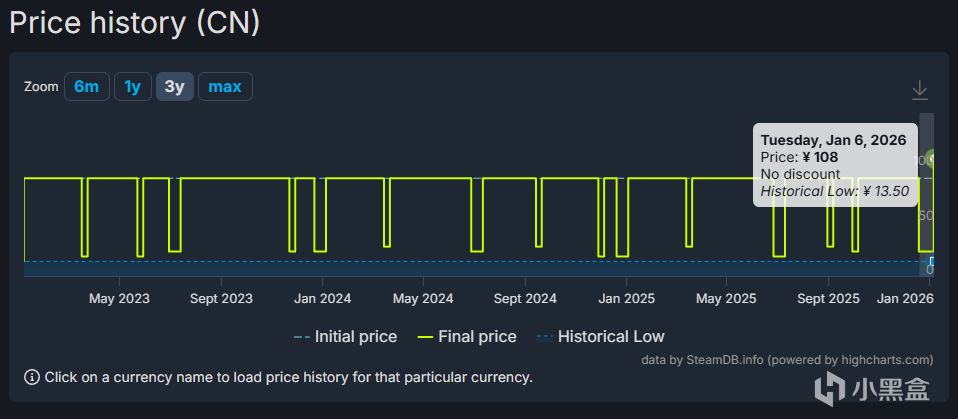Click the May 2023 axis label
This screenshot has width=958, height=419.
click(119, 298)
